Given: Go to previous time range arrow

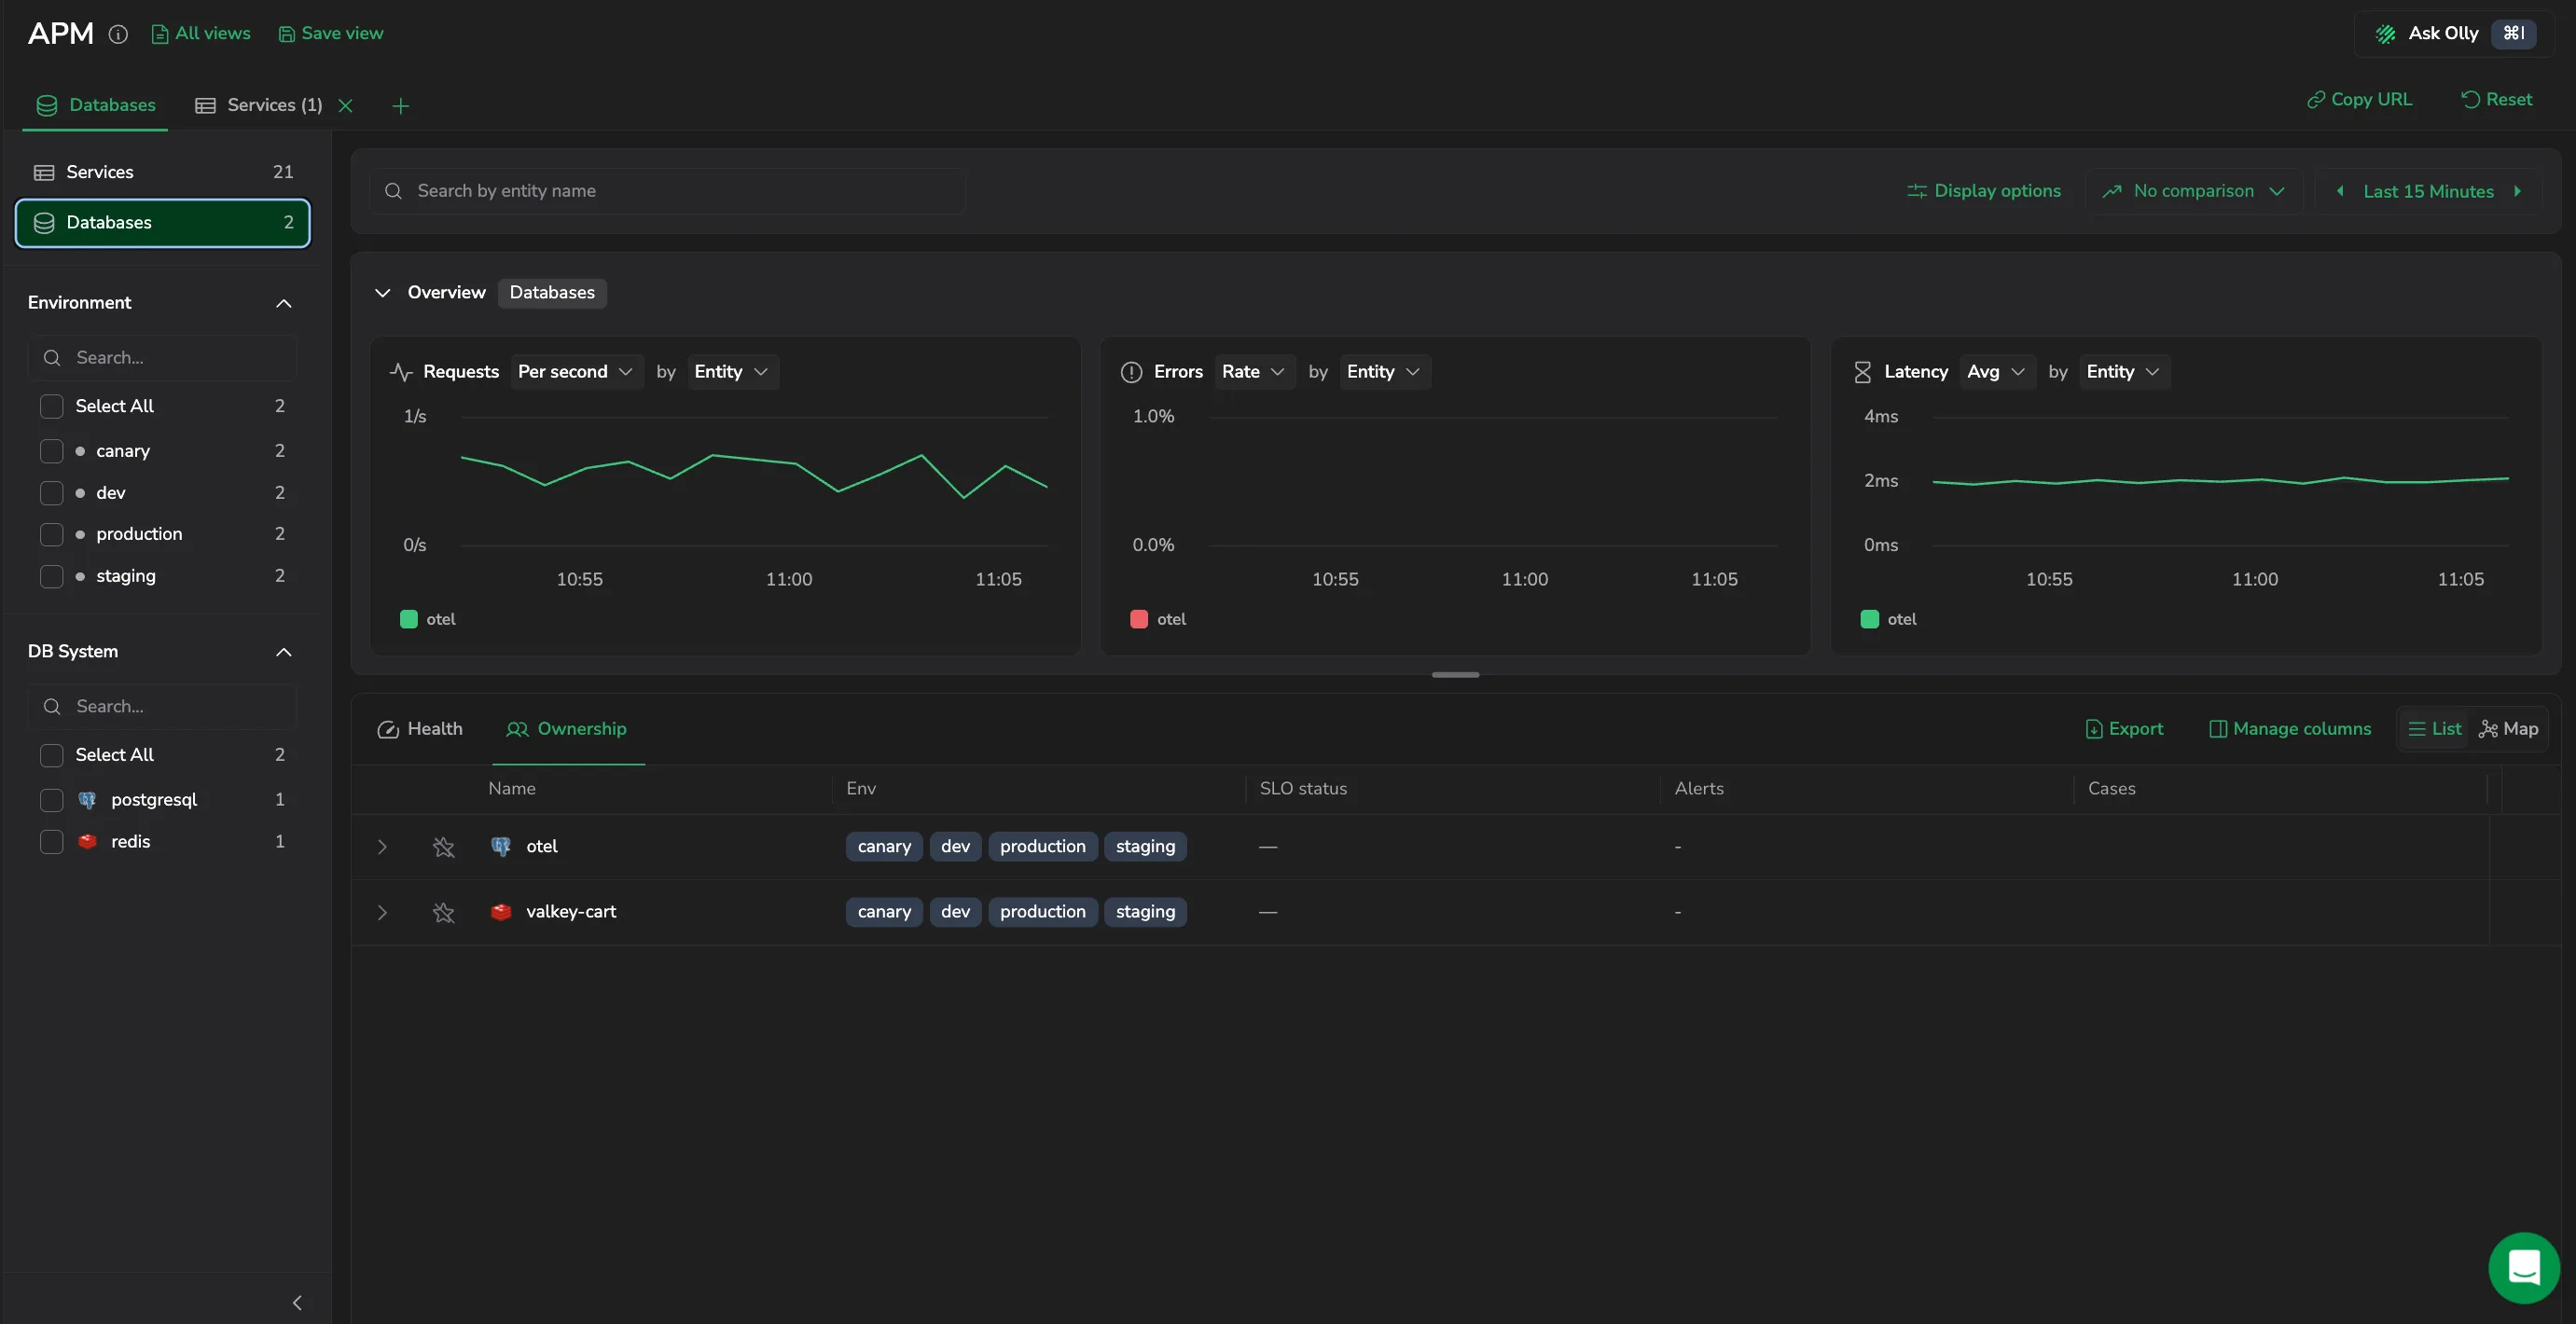Looking at the screenshot, I should coord(2340,191).
